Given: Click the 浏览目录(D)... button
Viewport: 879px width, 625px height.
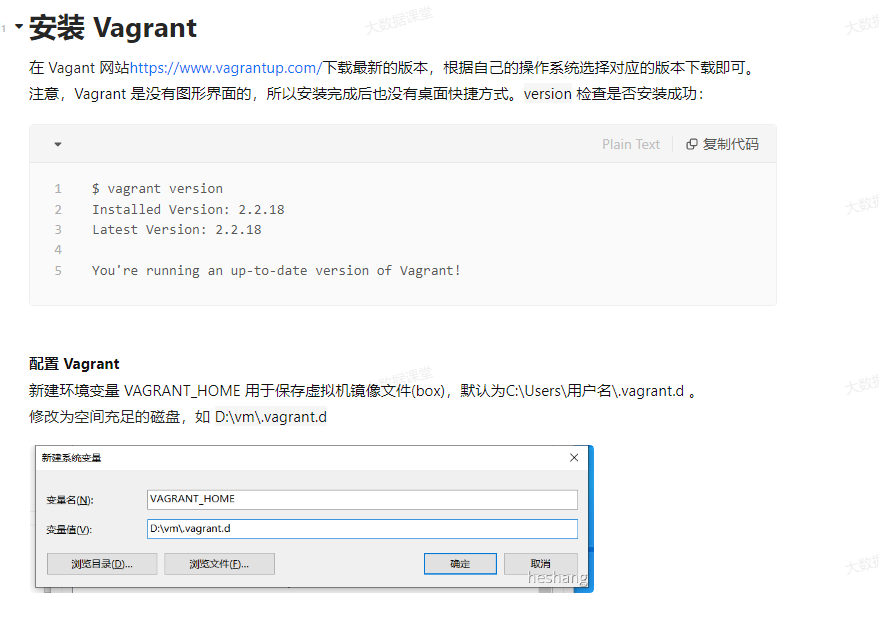Looking at the screenshot, I should pos(102,564).
